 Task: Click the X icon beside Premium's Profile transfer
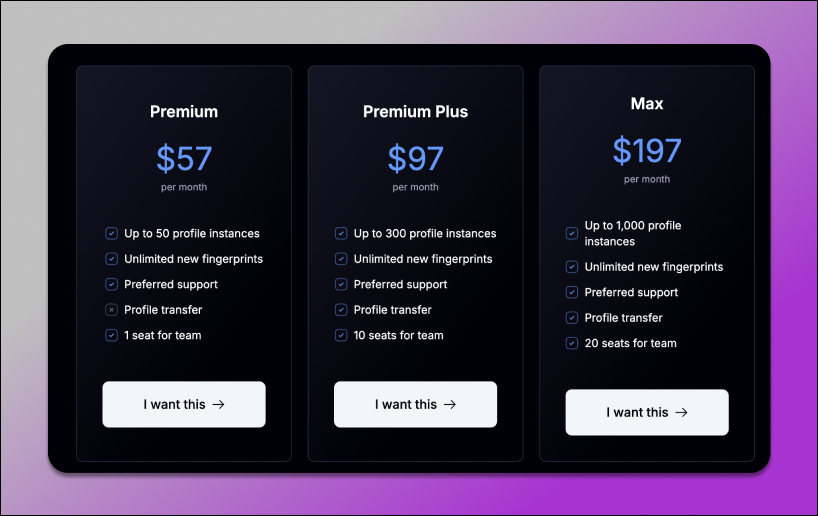coord(111,310)
